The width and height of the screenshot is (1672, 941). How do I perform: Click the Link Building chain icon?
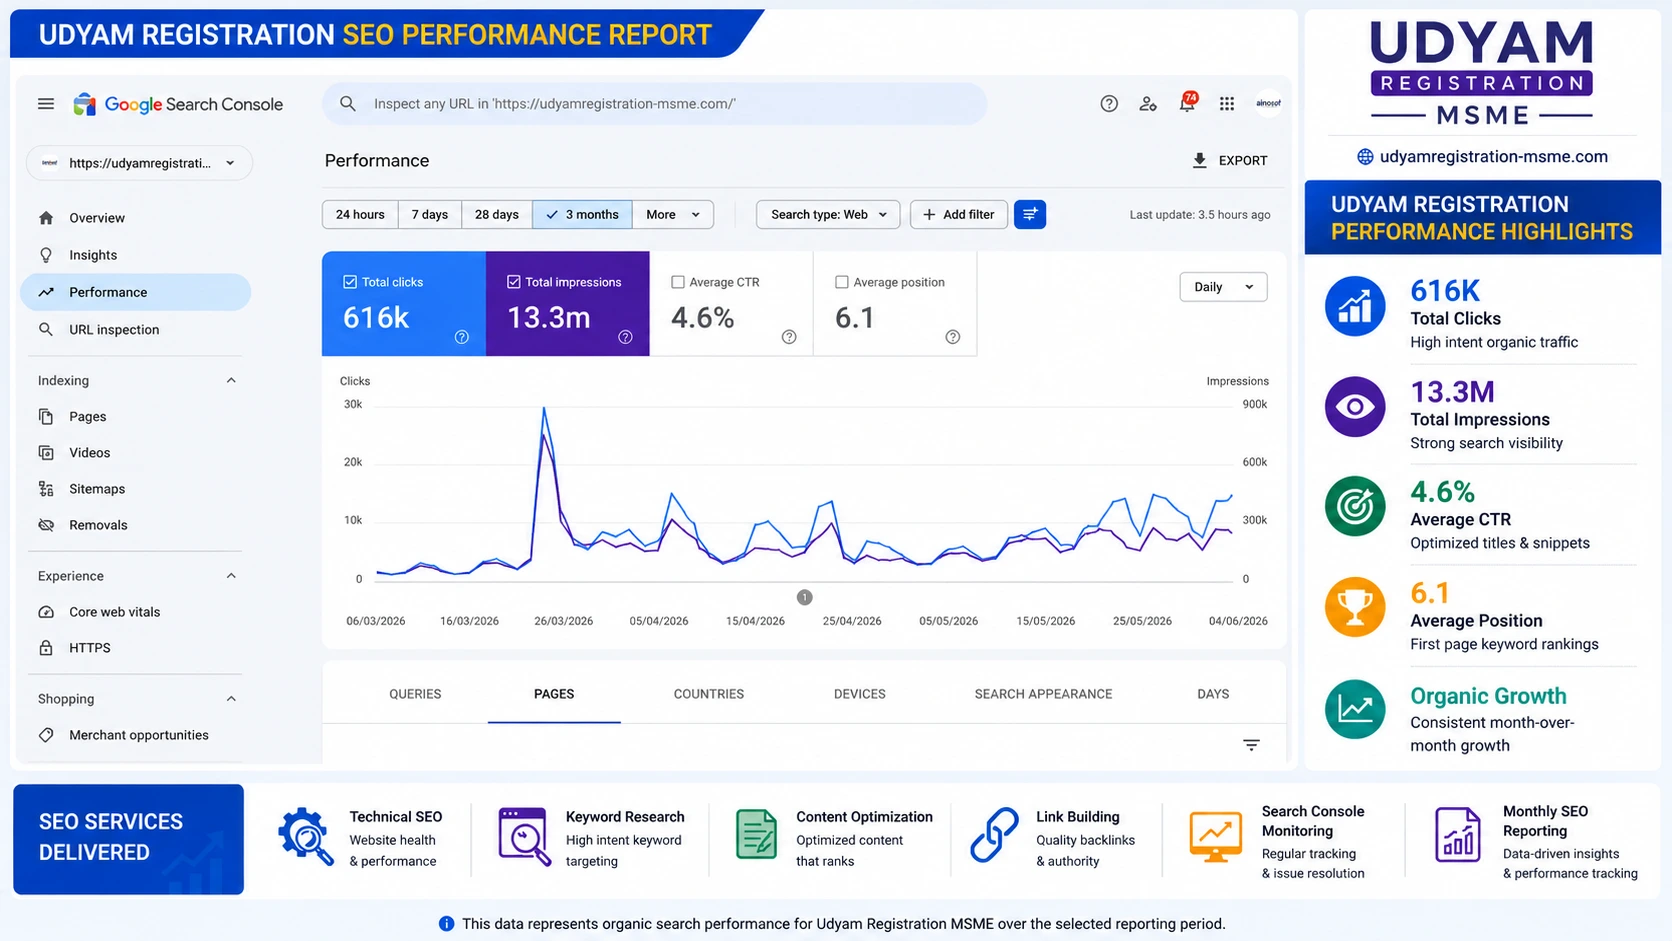[x=994, y=835]
